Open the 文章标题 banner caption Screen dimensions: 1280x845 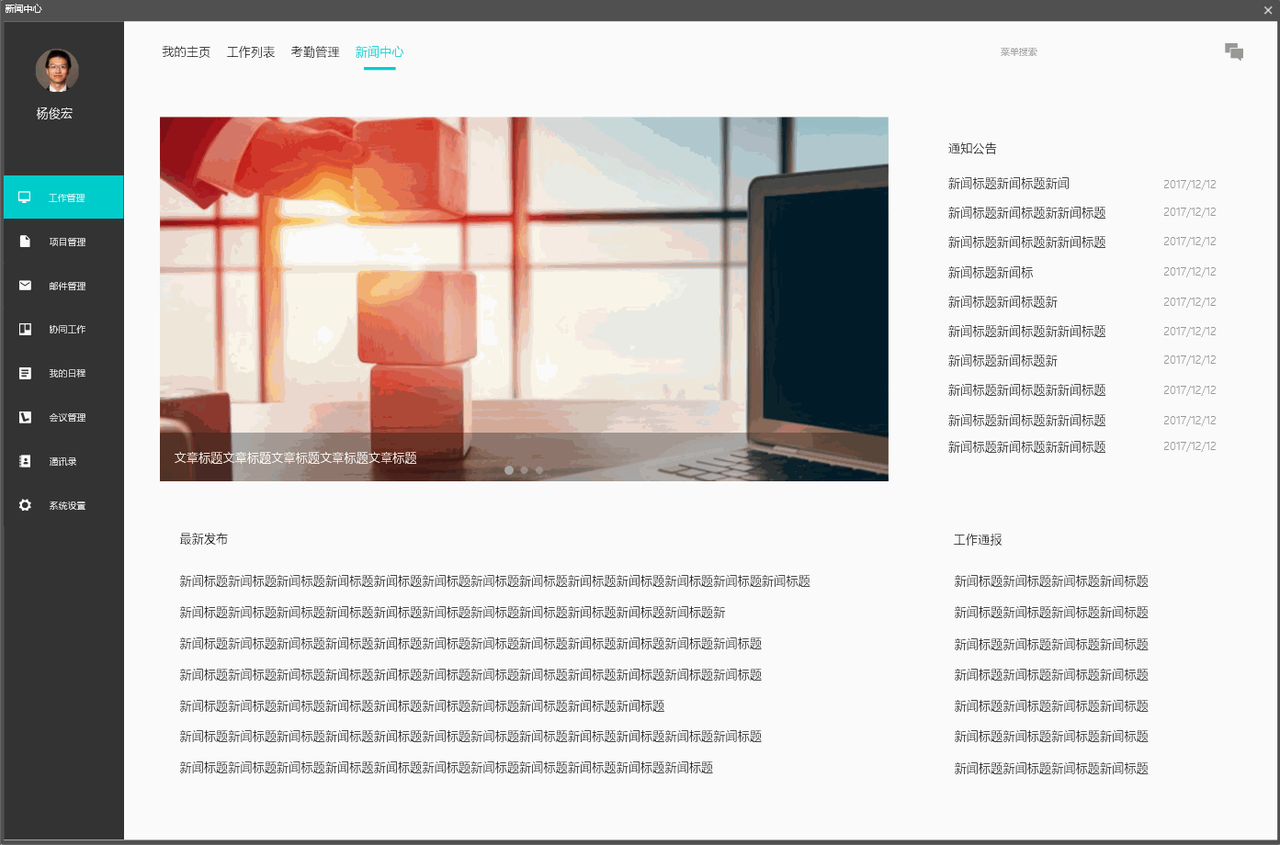click(x=295, y=458)
